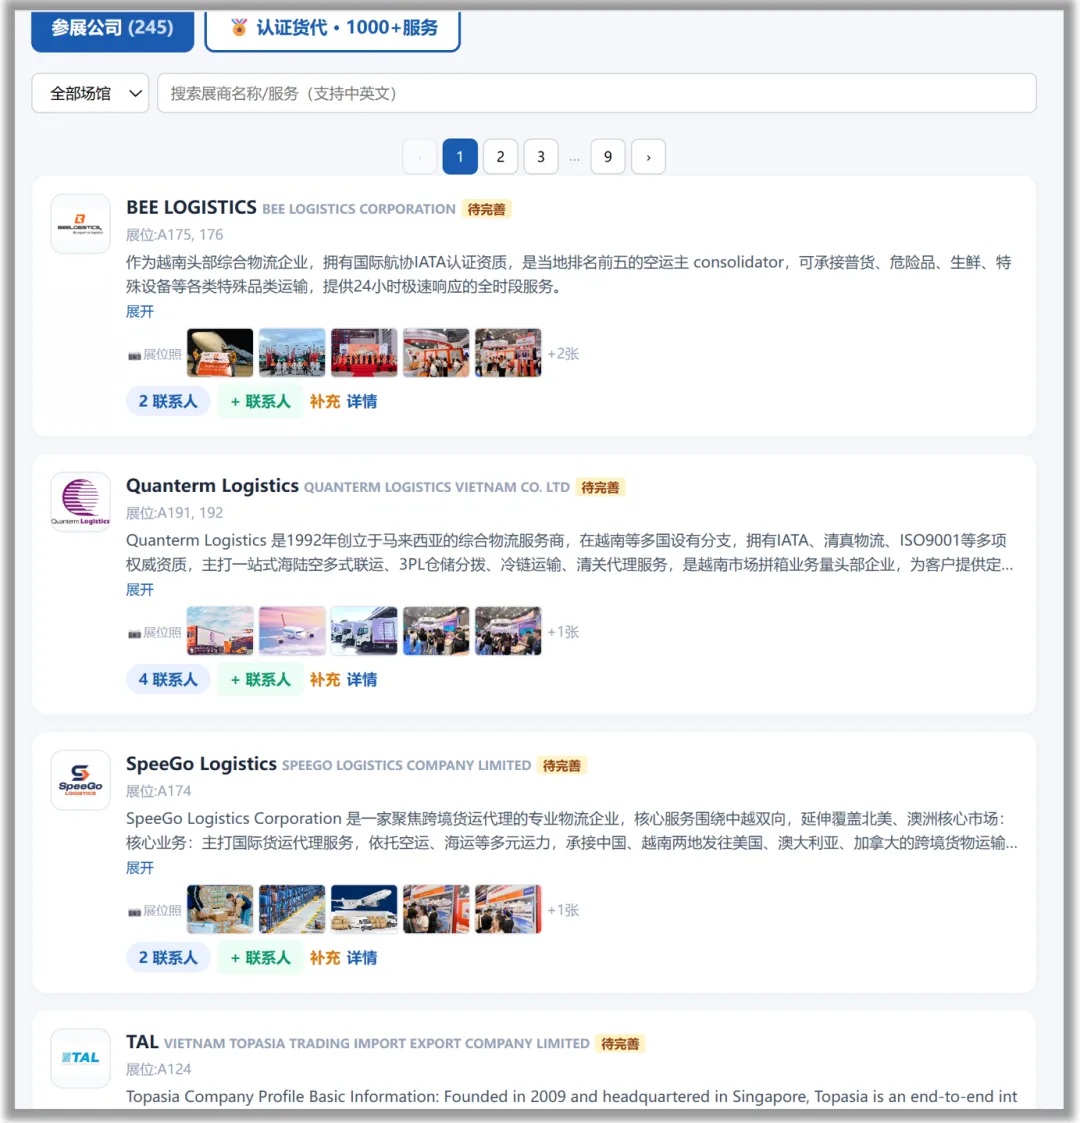Show SpeeGo Logistics 2 联系人
The image size is (1080, 1123).
point(168,958)
